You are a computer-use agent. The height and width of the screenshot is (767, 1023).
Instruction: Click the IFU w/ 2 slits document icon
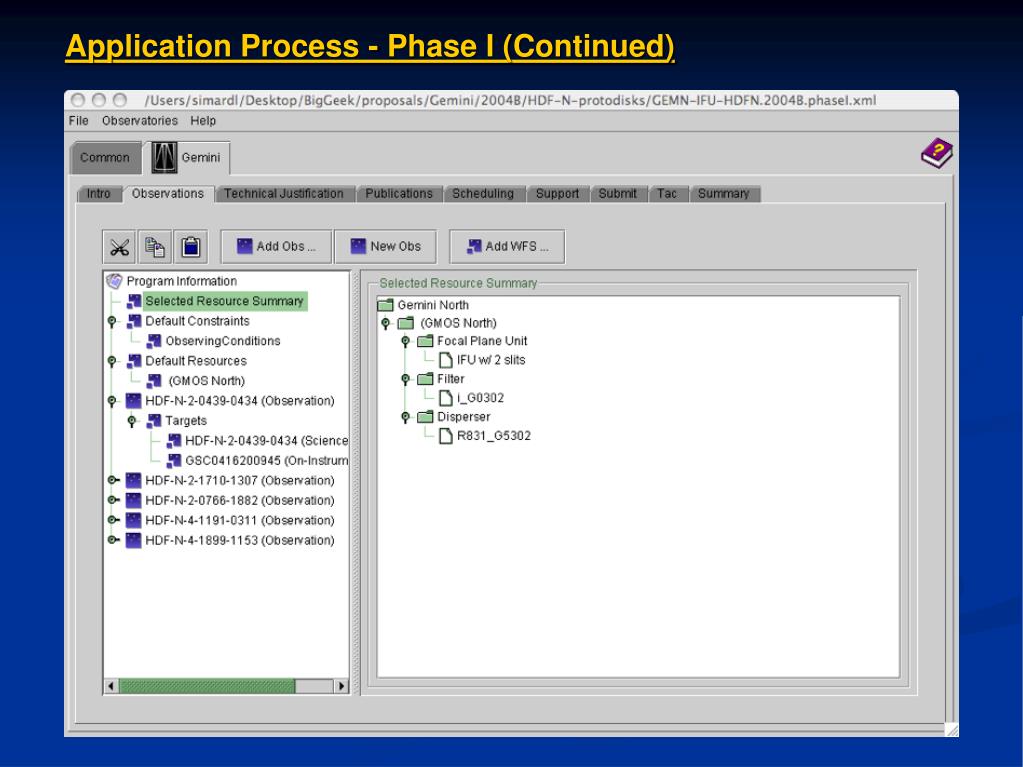[x=446, y=359]
